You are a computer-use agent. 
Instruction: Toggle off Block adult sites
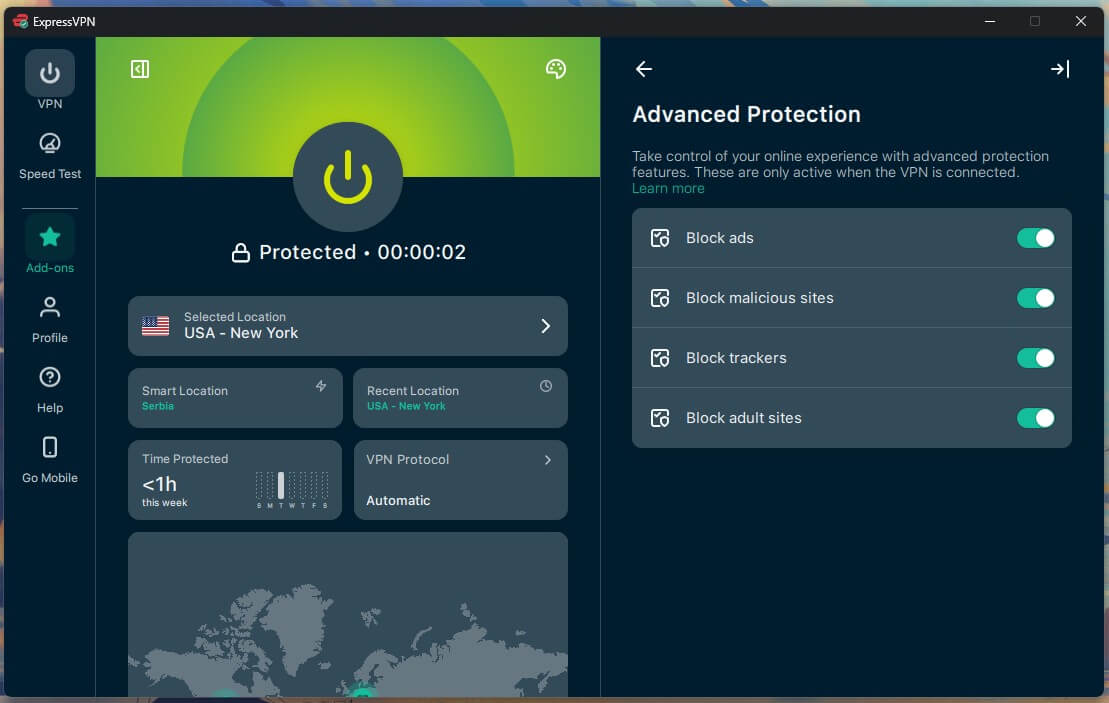coord(1035,418)
